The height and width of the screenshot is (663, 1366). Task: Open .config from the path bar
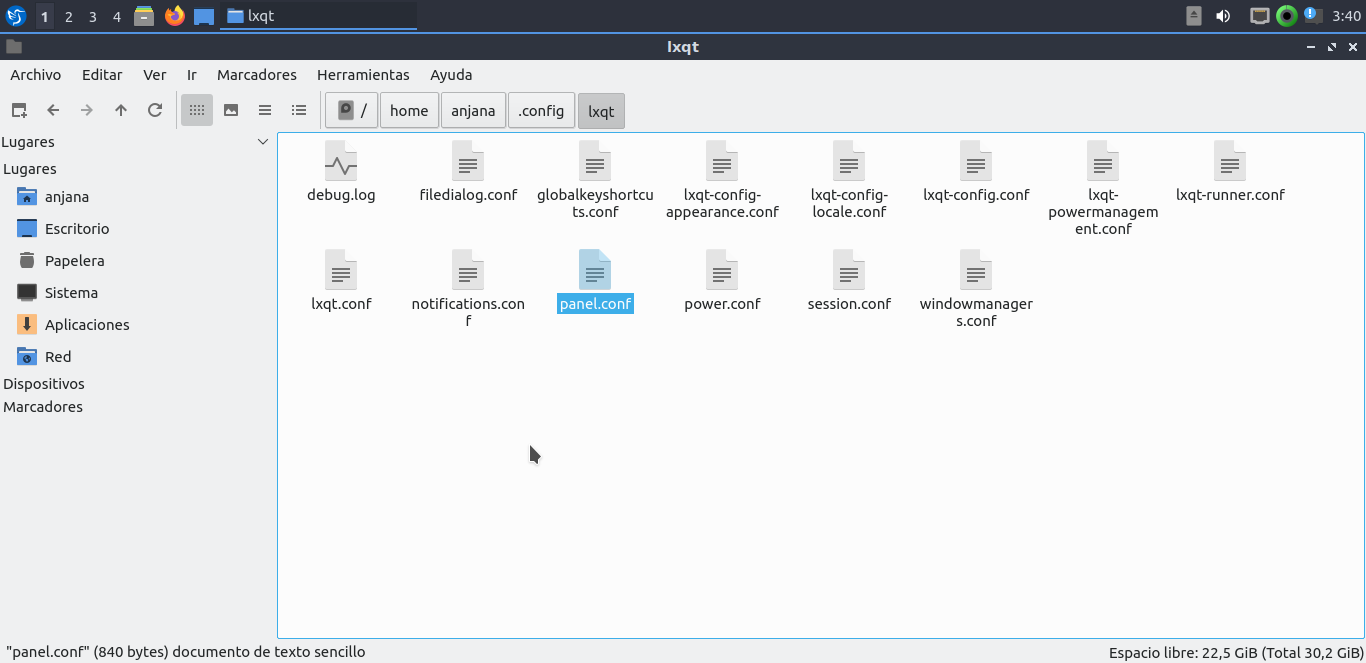click(541, 110)
